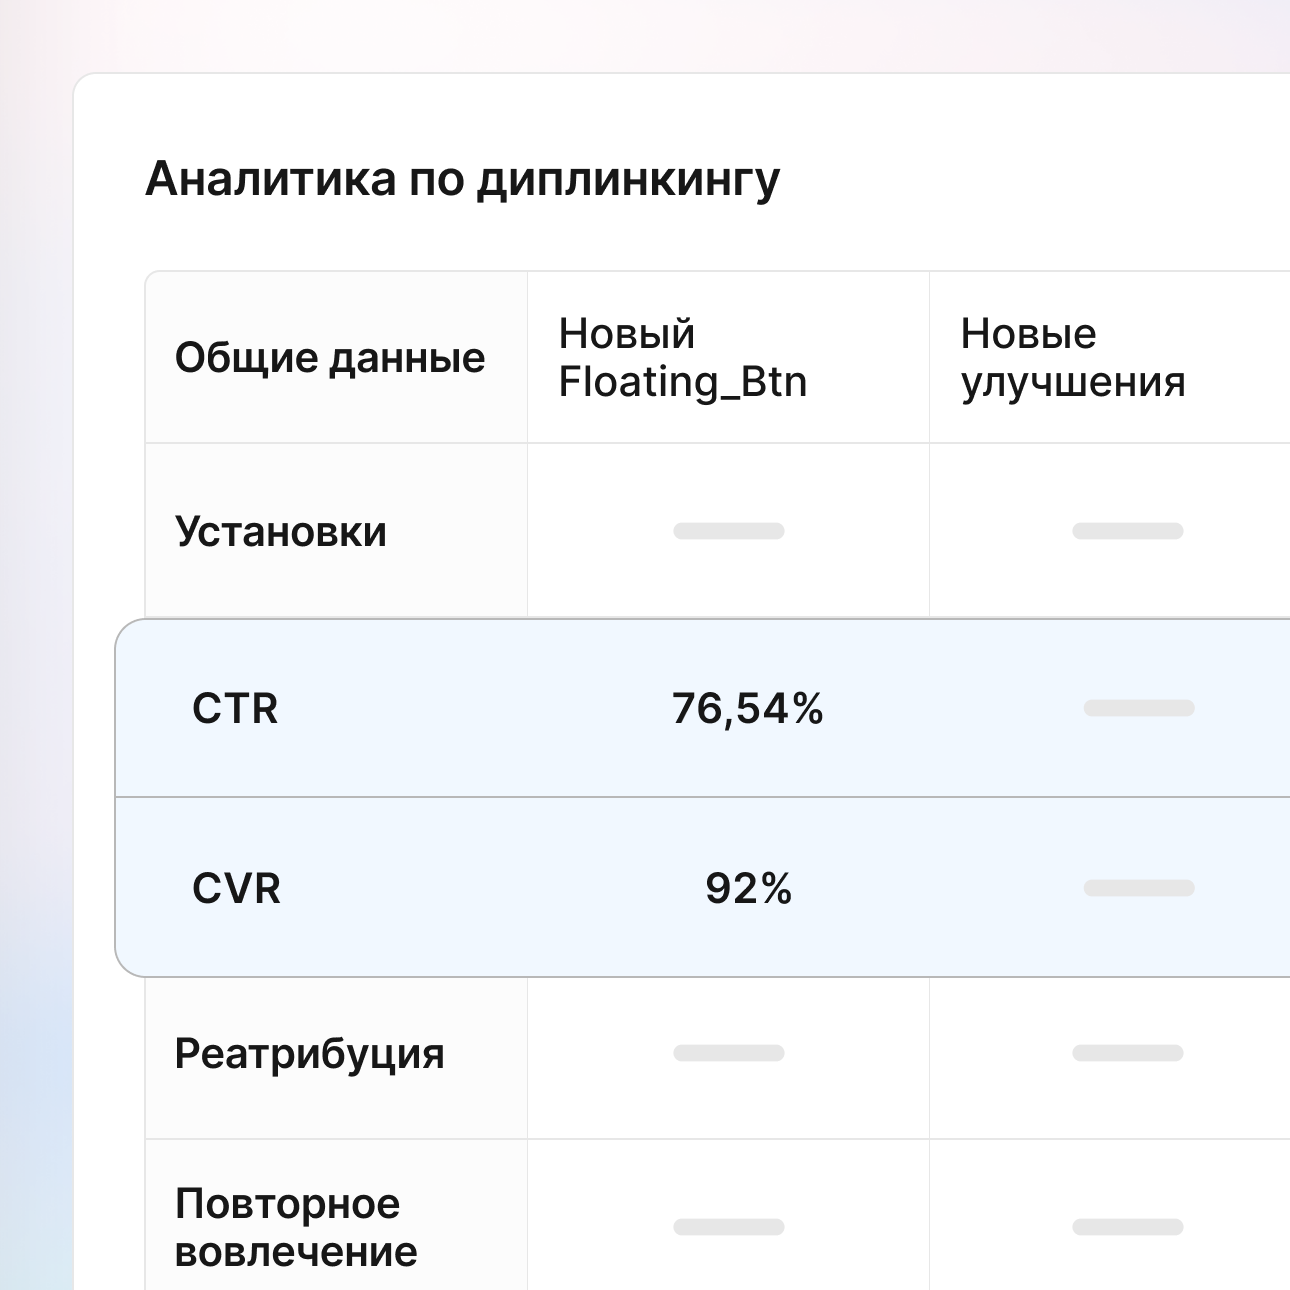Screen dimensions: 1290x1290
Task: Click CTR placeholder under Новые улучшения
Action: pos(1138,708)
